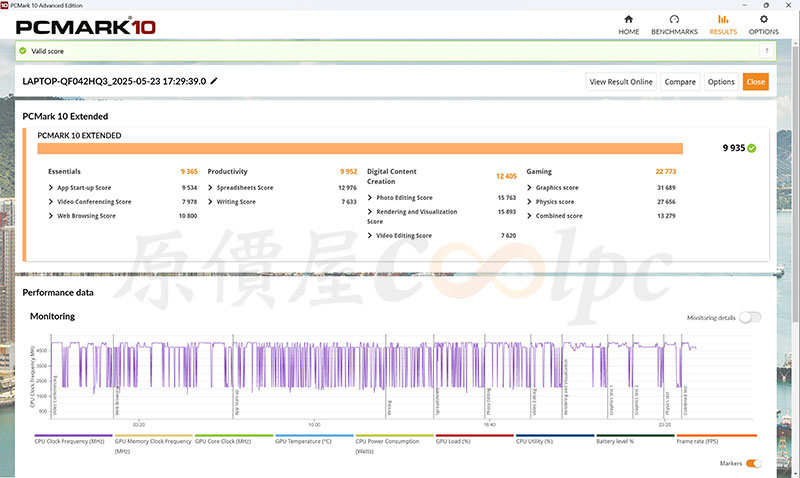The image size is (800, 478).
Task: Expand Physics score
Action: coord(529,202)
